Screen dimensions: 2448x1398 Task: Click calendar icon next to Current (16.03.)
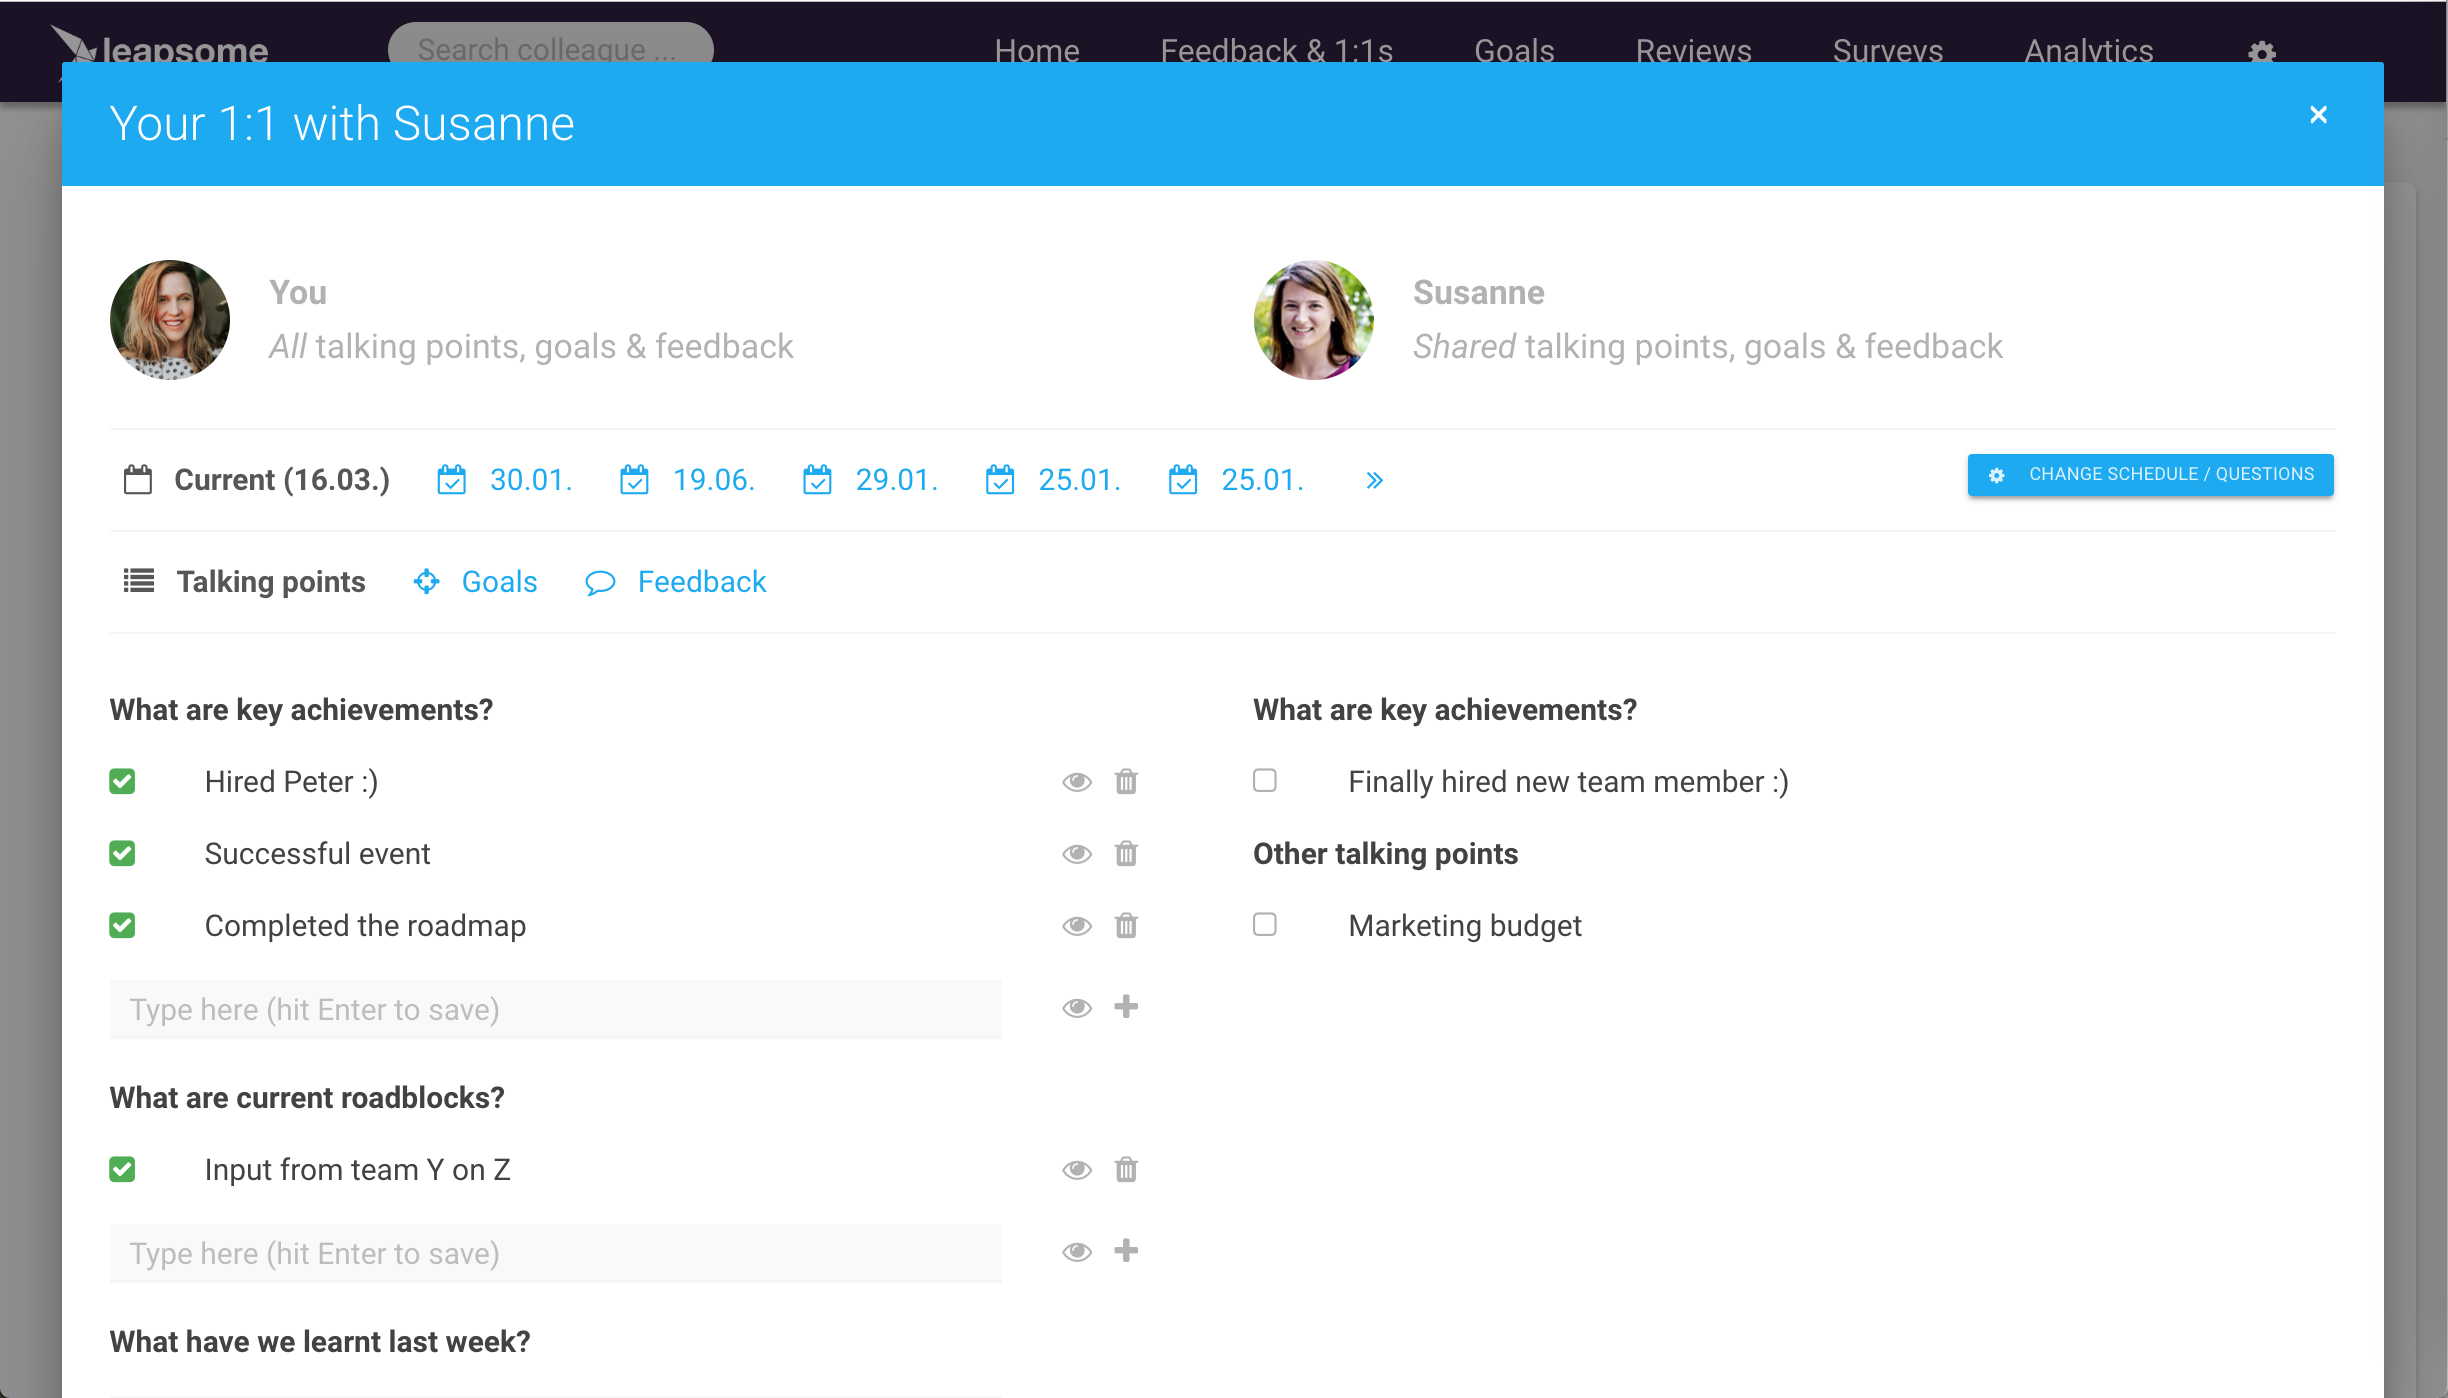click(138, 480)
